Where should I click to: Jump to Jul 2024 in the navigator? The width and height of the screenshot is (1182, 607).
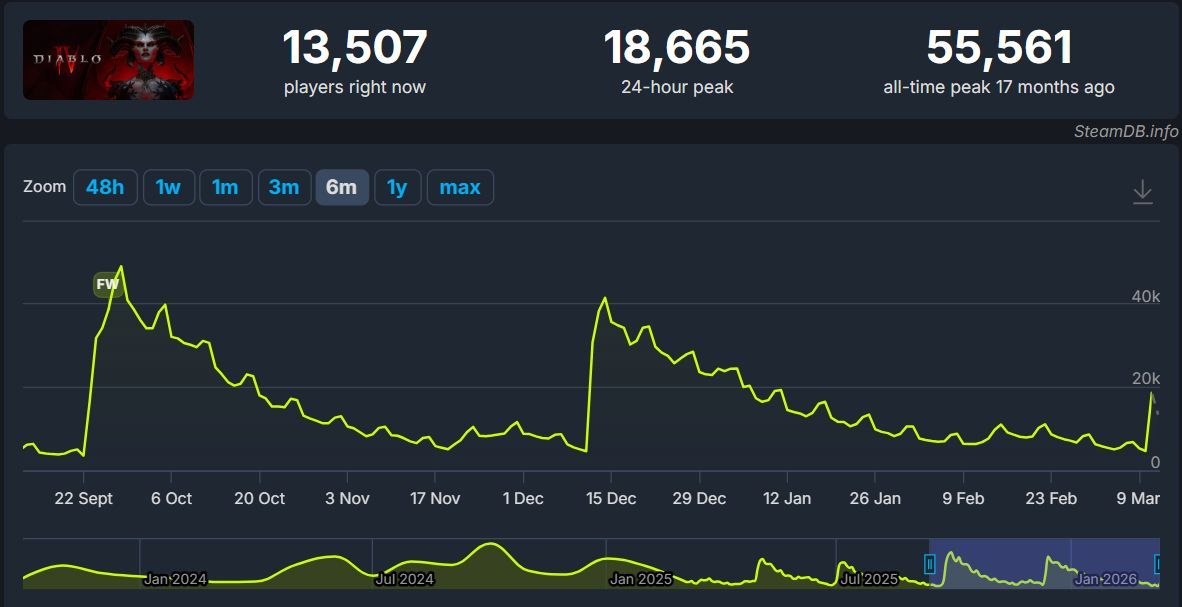pos(404,579)
